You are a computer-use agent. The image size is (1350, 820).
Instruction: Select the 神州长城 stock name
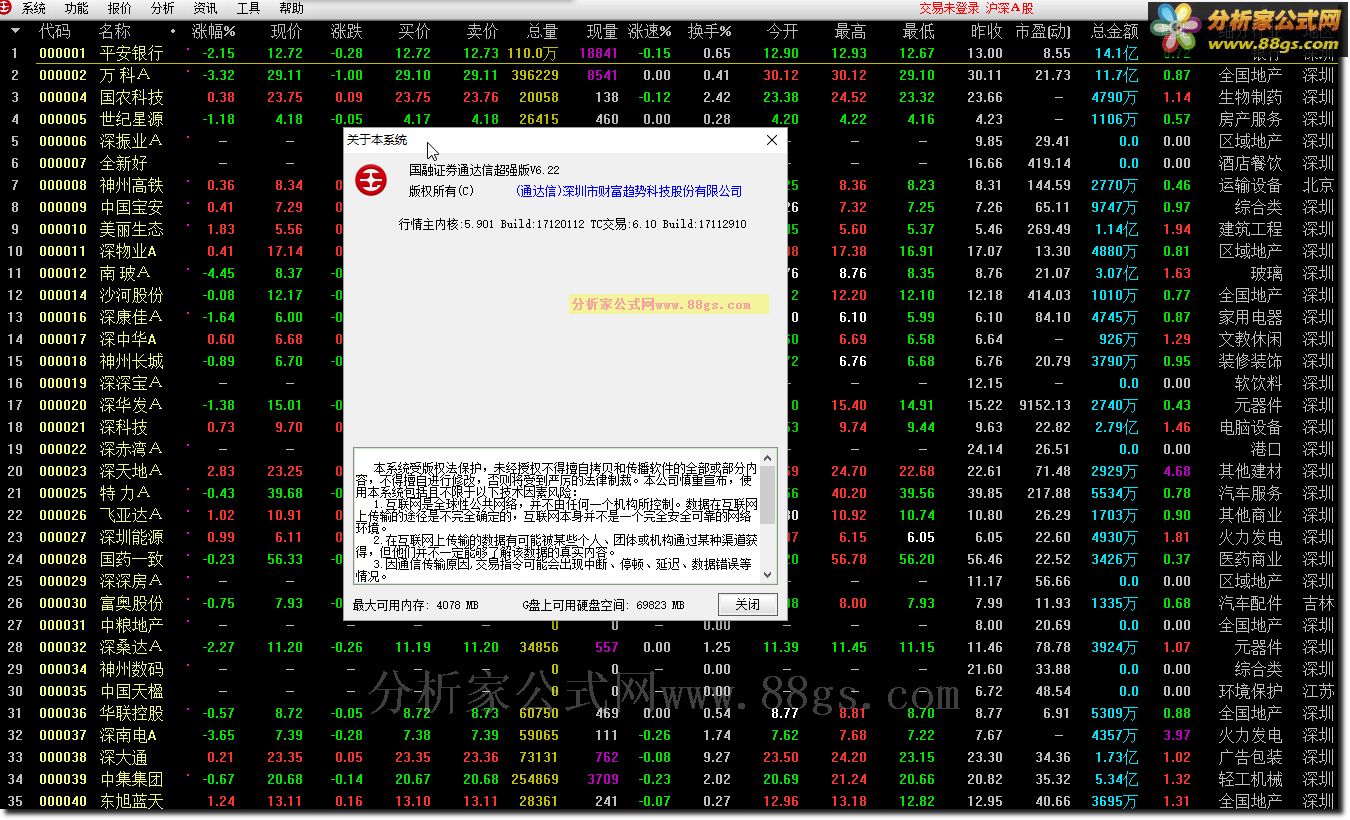point(131,361)
